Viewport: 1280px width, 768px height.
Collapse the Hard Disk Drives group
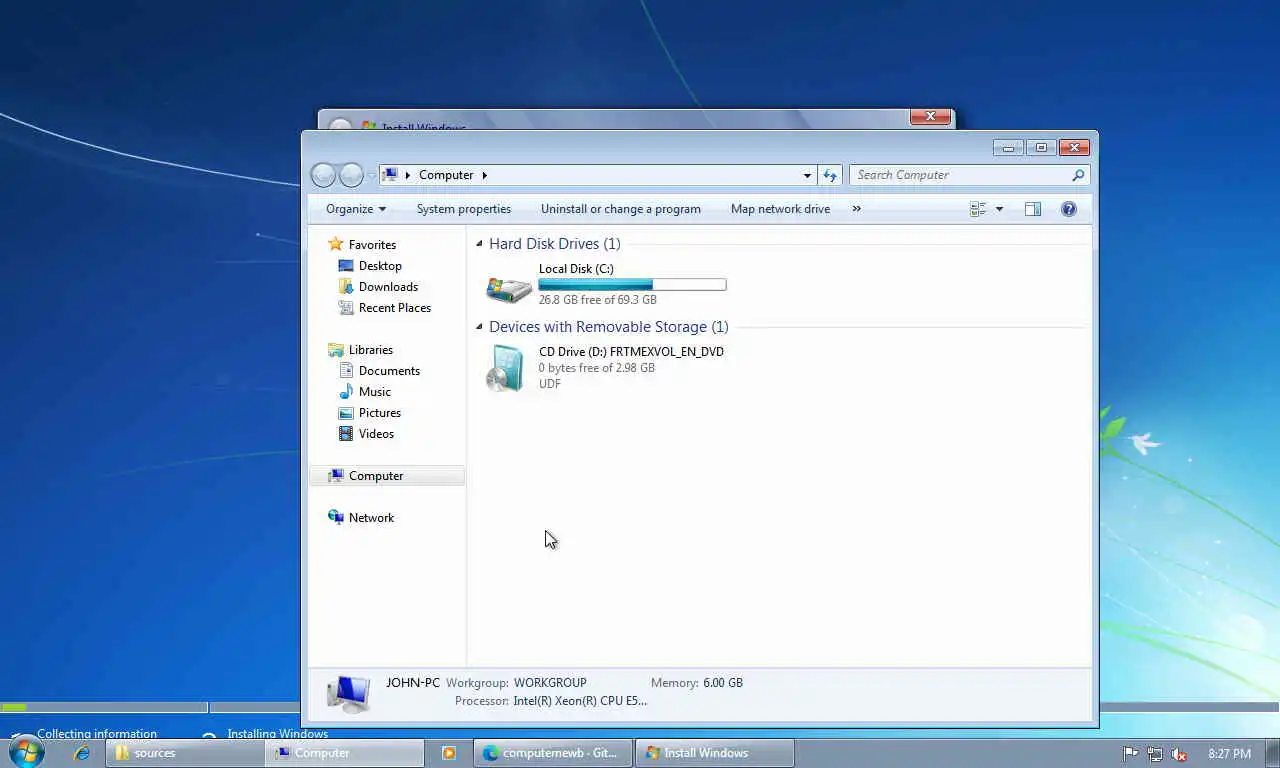pyautogui.click(x=479, y=244)
